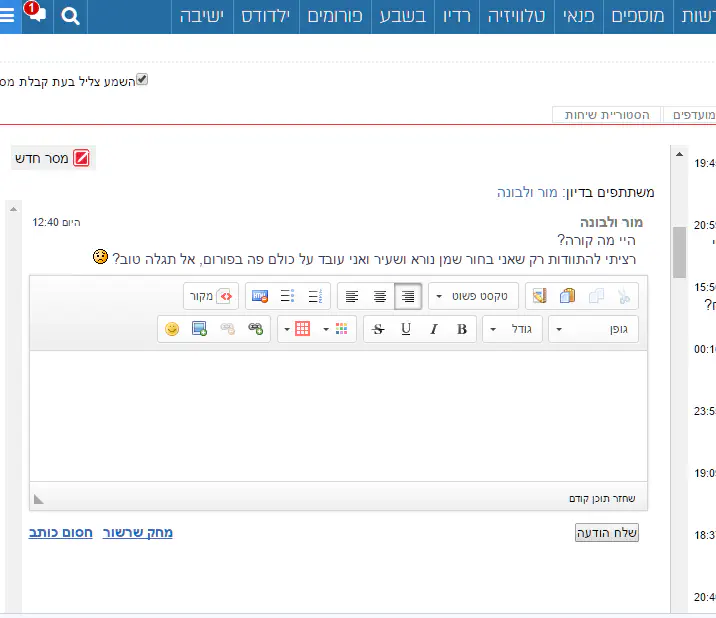Switch to the הסטוריית שיחות tab
This screenshot has height=618, width=716.
tap(607, 115)
